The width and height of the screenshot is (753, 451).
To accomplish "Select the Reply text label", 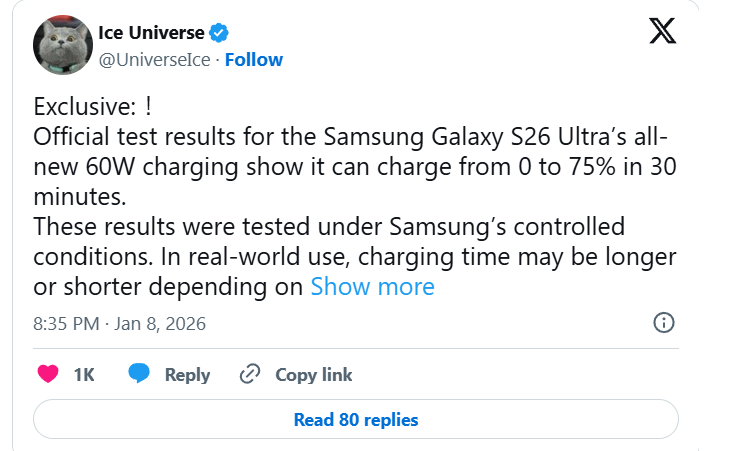I will pyautogui.click(x=187, y=375).
